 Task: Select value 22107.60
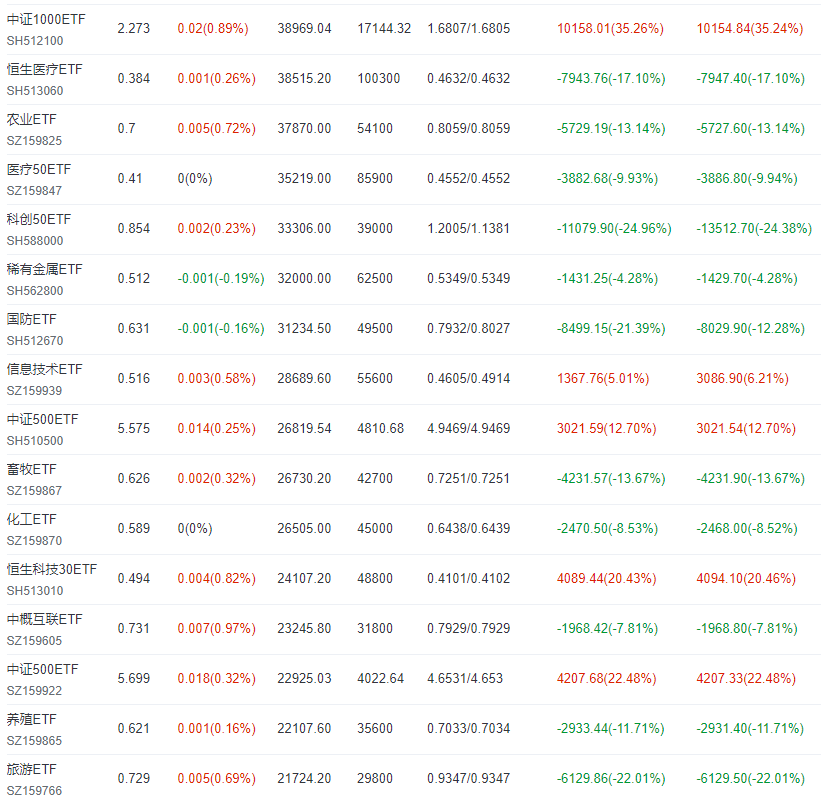click(x=304, y=728)
